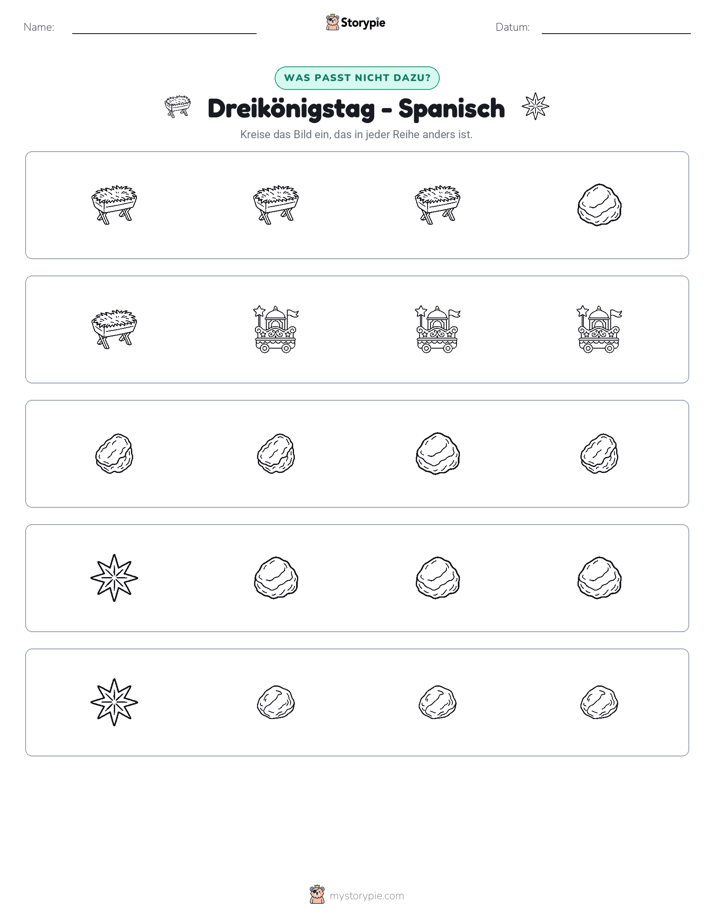Open the mystorypie.com footer link
Viewport: 714px width, 924px height.
pyautogui.click(x=366, y=896)
